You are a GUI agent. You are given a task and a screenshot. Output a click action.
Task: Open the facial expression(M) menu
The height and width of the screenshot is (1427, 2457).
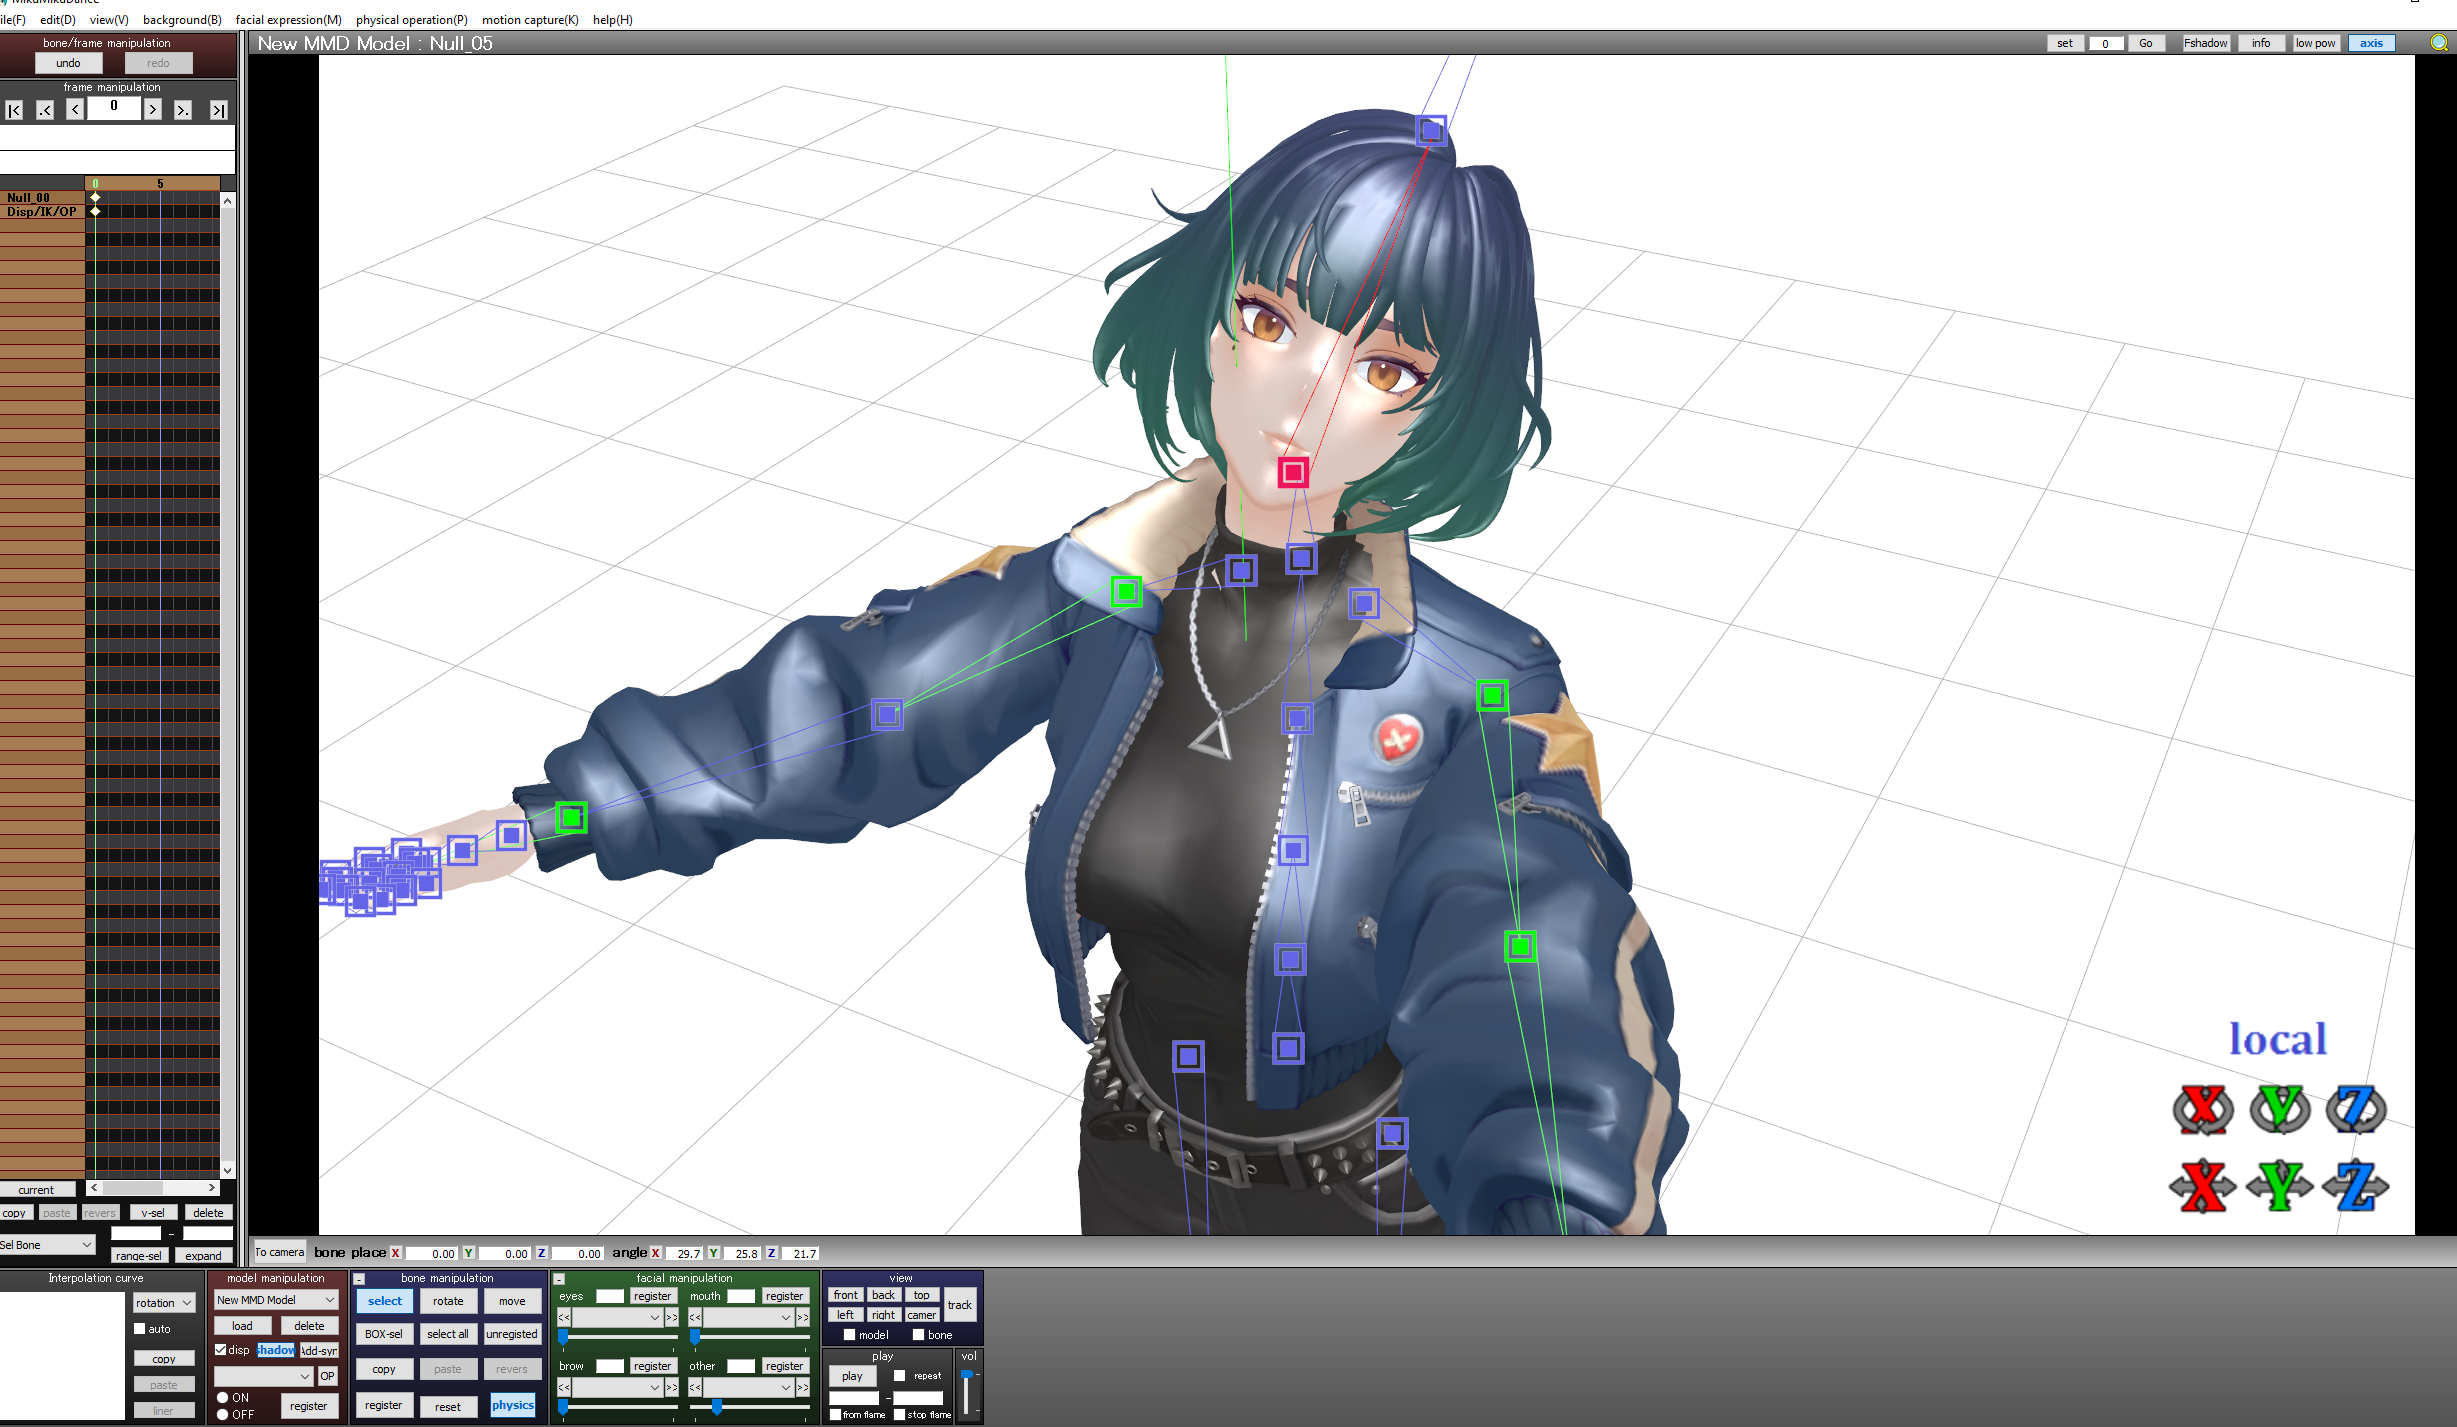tap(288, 20)
